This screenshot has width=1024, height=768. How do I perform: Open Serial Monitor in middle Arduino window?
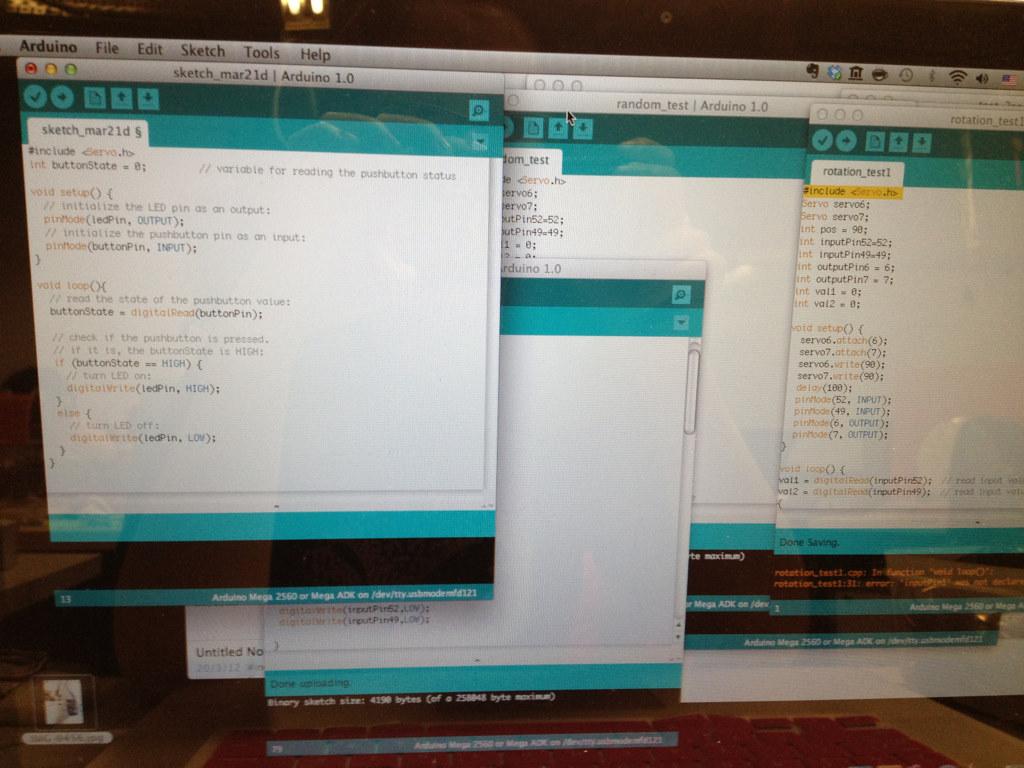pyautogui.click(x=680, y=295)
